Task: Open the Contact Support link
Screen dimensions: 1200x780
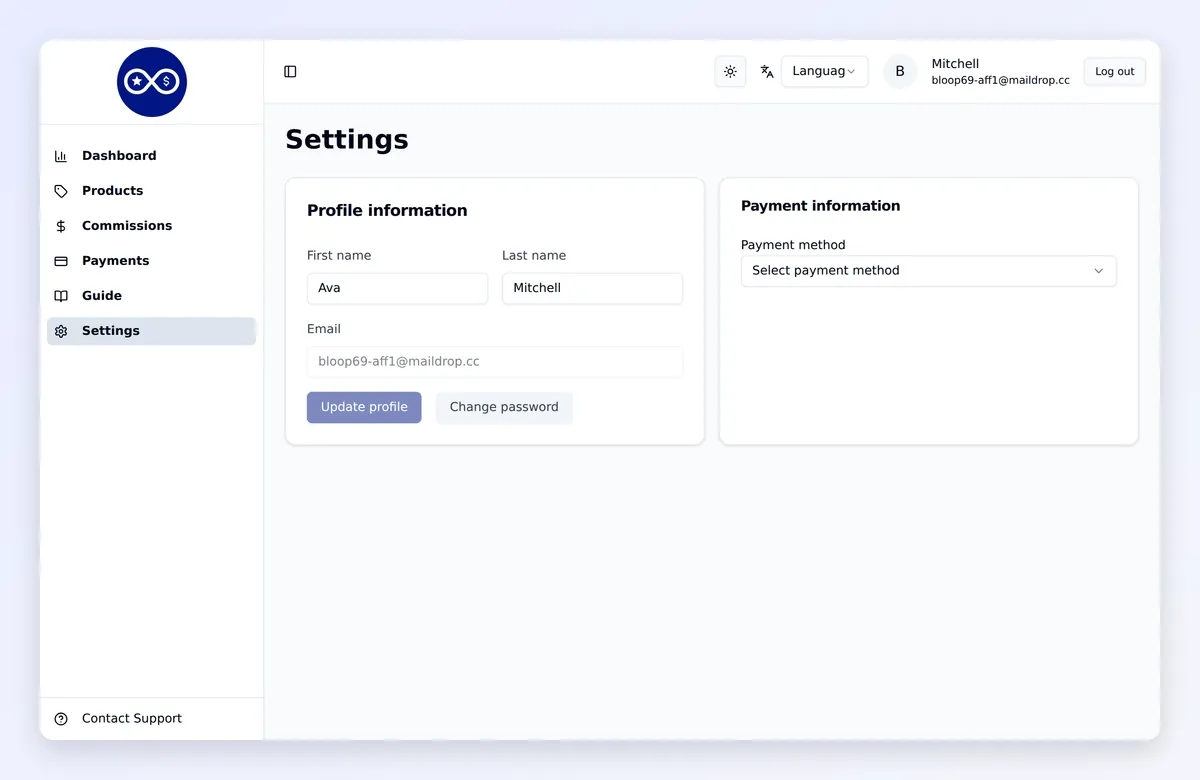Action: pyautogui.click(x=131, y=719)
